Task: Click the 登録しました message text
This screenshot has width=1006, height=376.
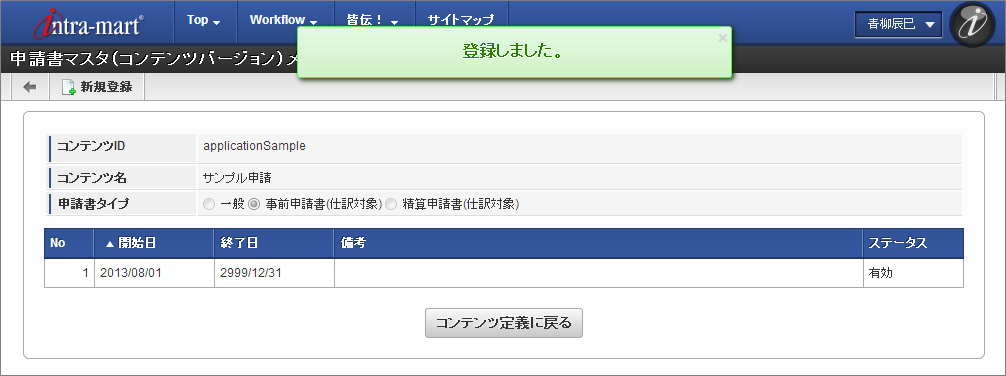Action: tap(513, 52)
